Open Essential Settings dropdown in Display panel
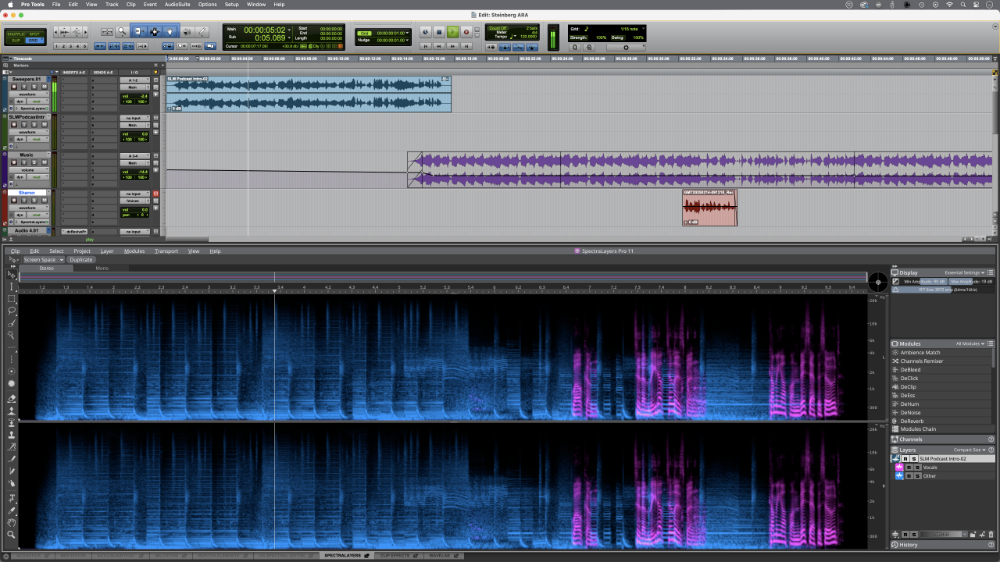Image resolution: width=1000 pixels, height=562 pixels. click(964, 272)
